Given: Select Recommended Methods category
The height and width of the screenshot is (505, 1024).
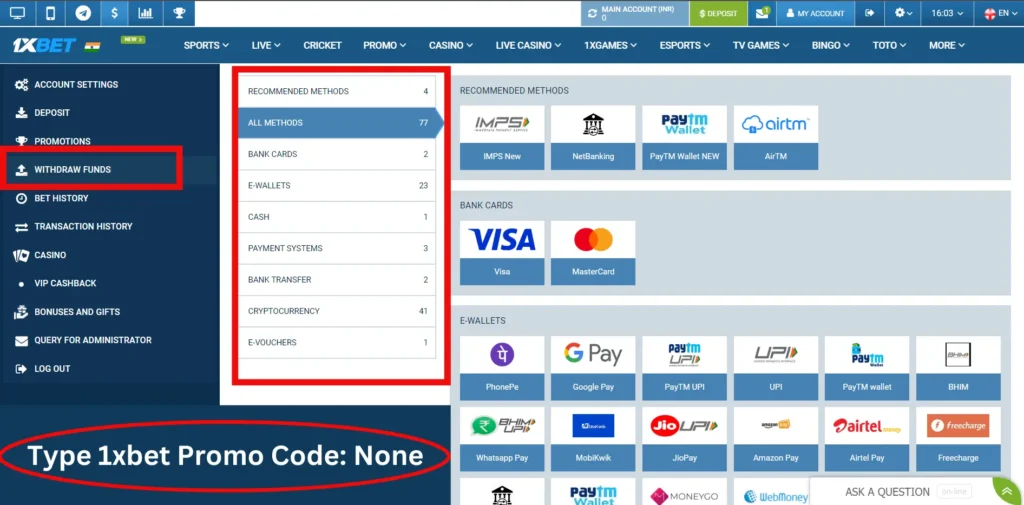Looking at the screenshot, I should coord(337,91).
